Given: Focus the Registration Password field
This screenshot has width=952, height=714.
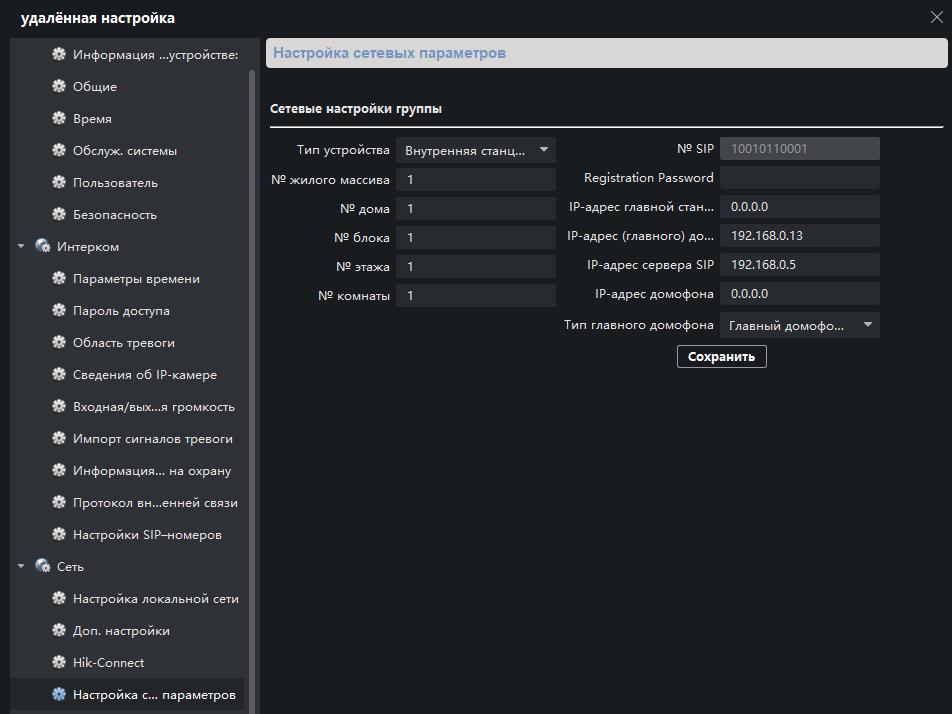Looking at the screenshot, I should [x=799, y=178].
